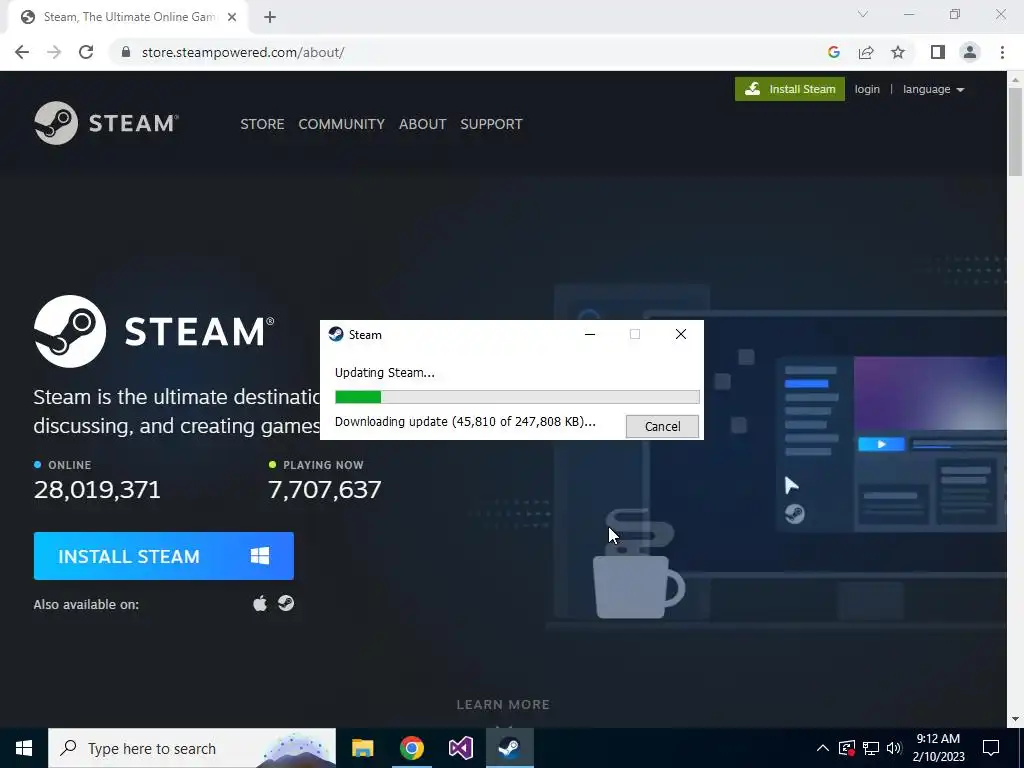The height and width of the screenshot is (768, 1024).
Task: Click the security tray icon with red dot
Action: coord(847,748)
